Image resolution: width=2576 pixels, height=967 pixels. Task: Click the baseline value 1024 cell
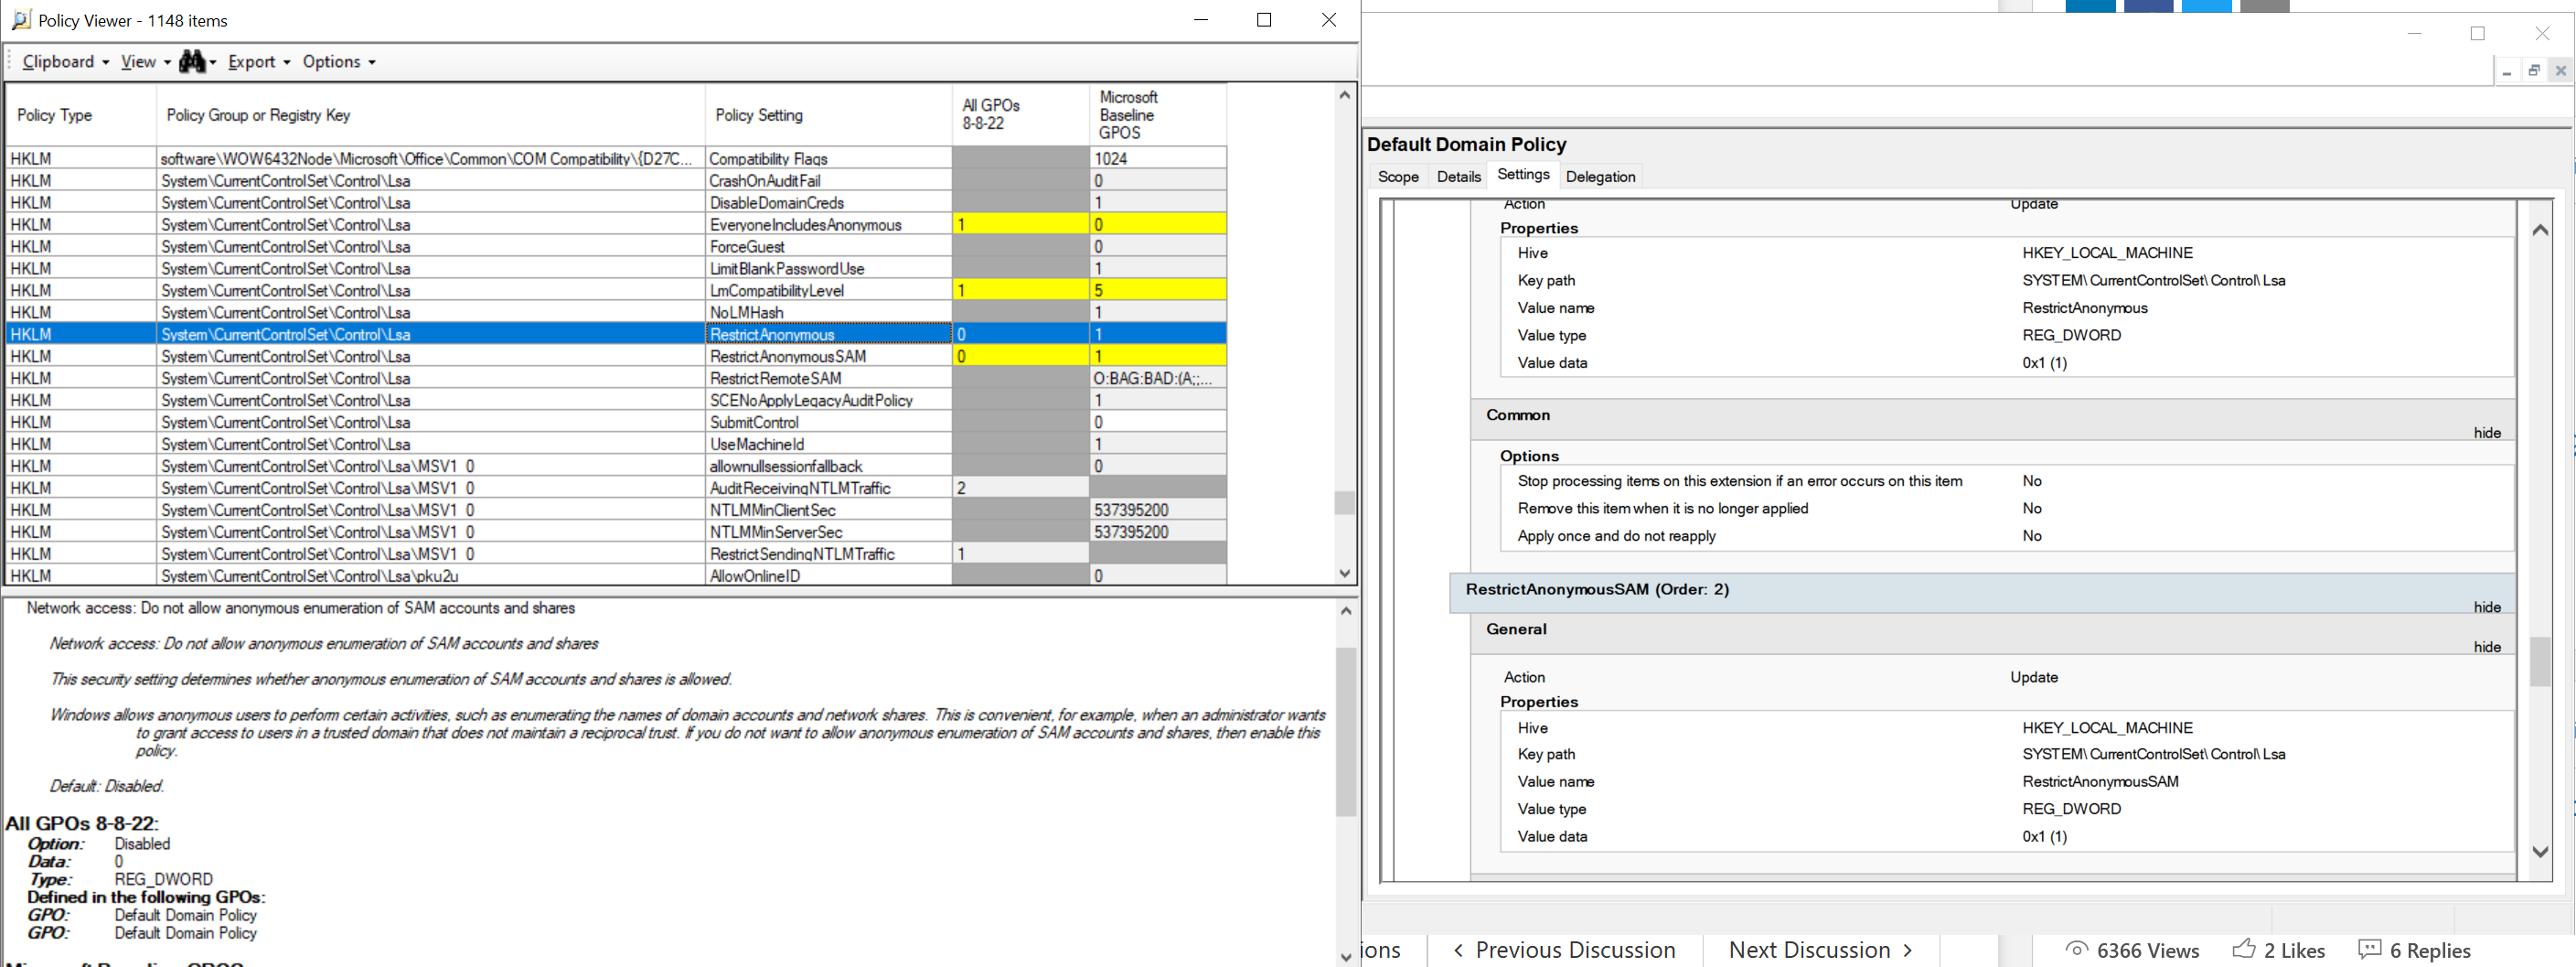coord(1158,159)
